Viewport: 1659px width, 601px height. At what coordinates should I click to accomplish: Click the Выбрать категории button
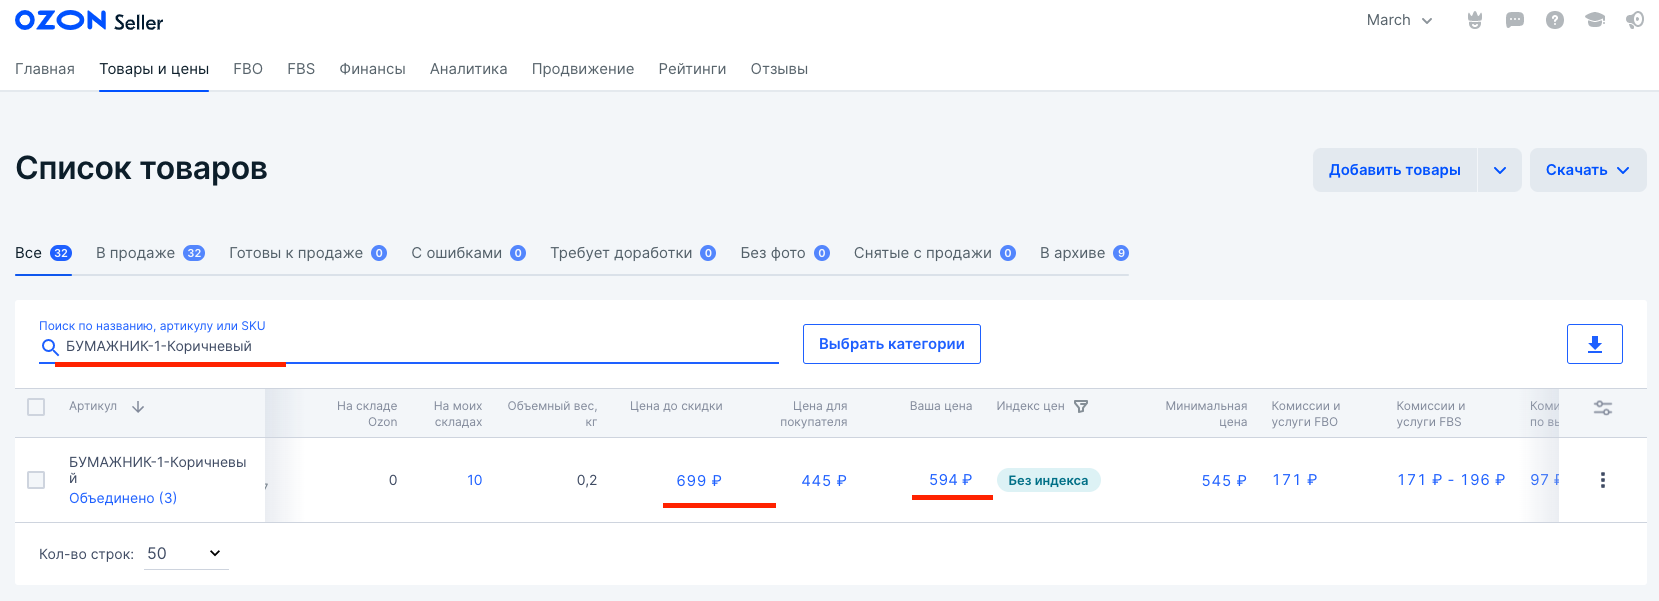891,344
